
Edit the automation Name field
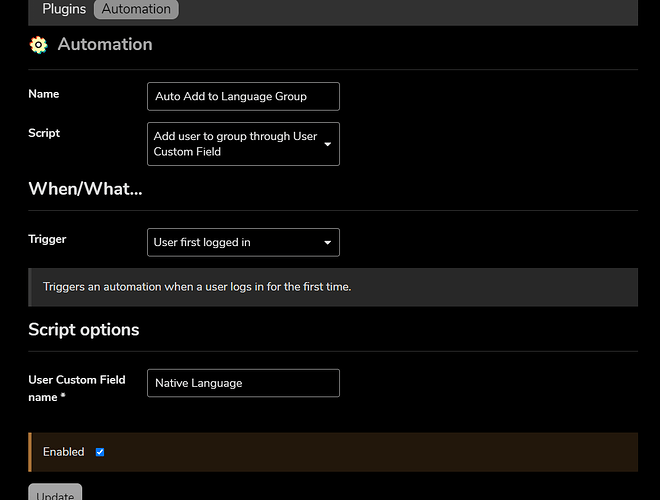click(243, 96)
